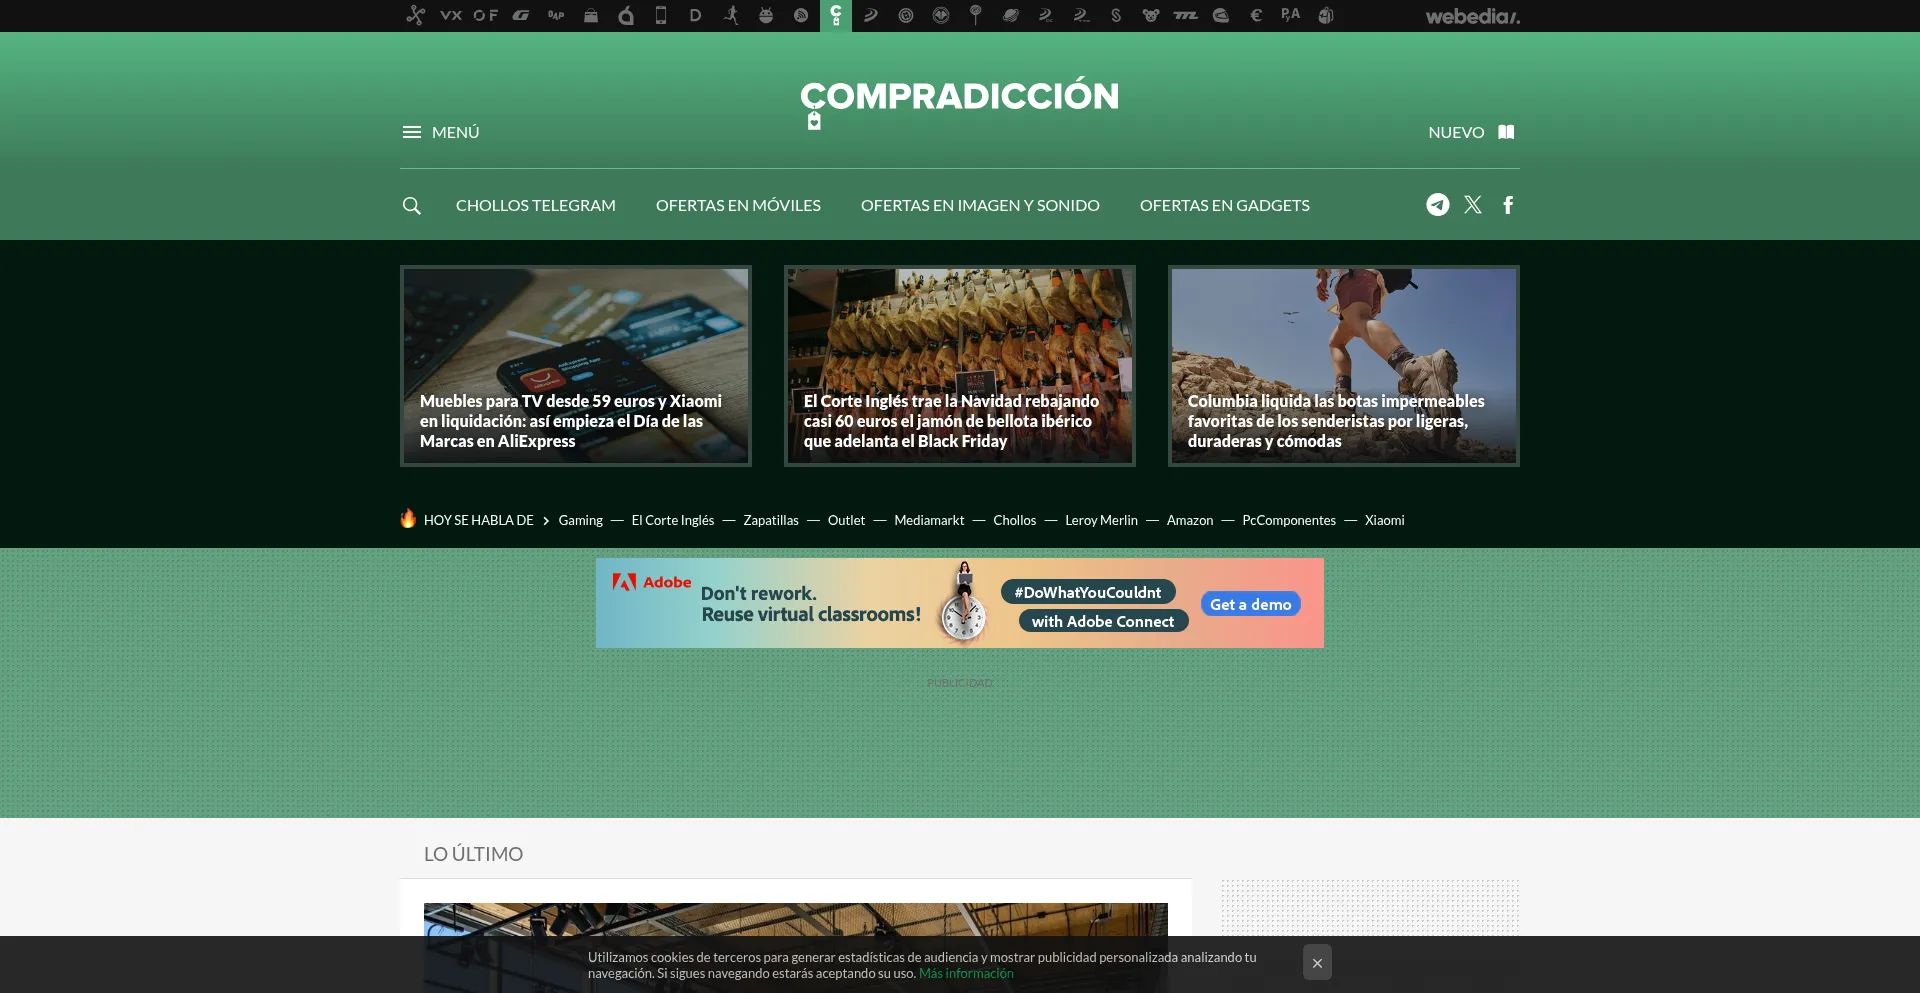Open CHOLLOS TELEGRAM section
This screenshot has height=993, width=1920.
(x=535, y=205)
